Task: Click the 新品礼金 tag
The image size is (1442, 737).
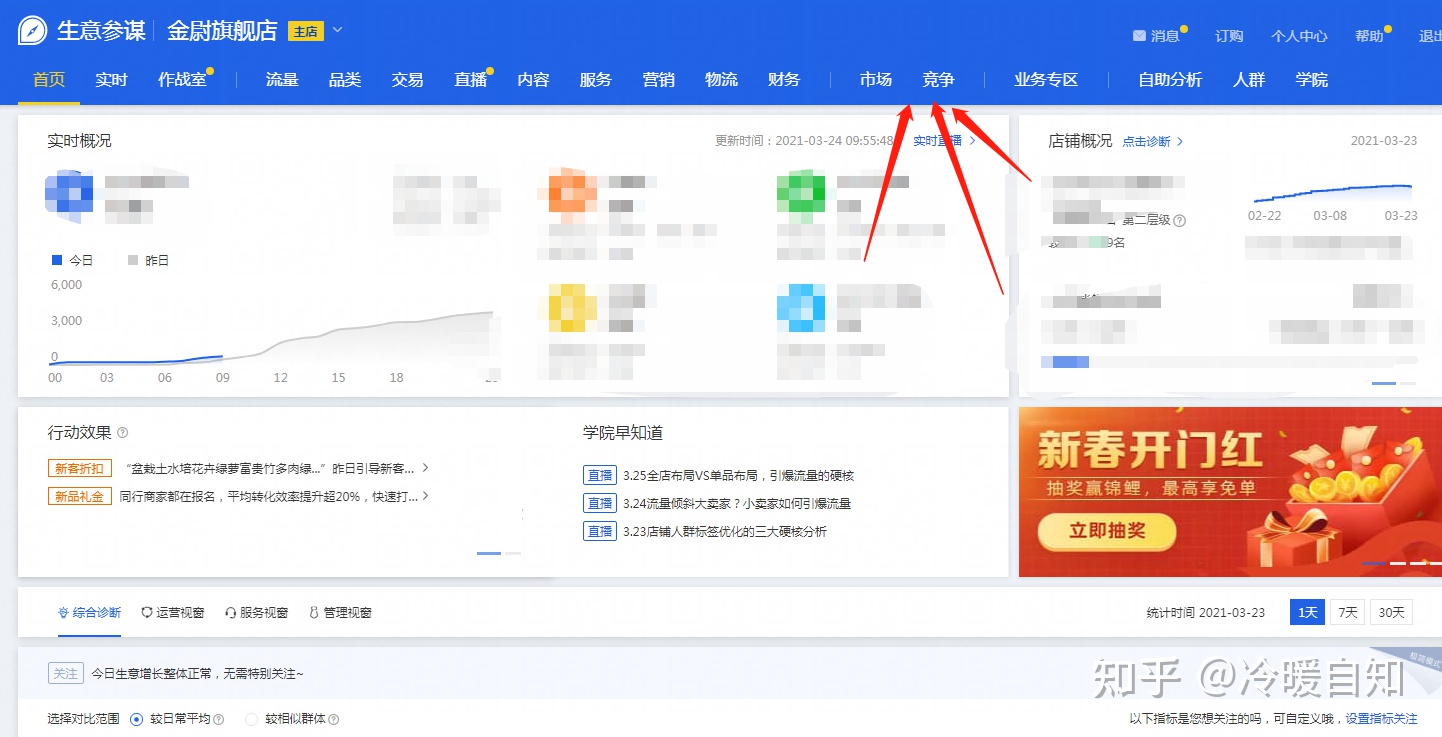Action: coord(79,496)
